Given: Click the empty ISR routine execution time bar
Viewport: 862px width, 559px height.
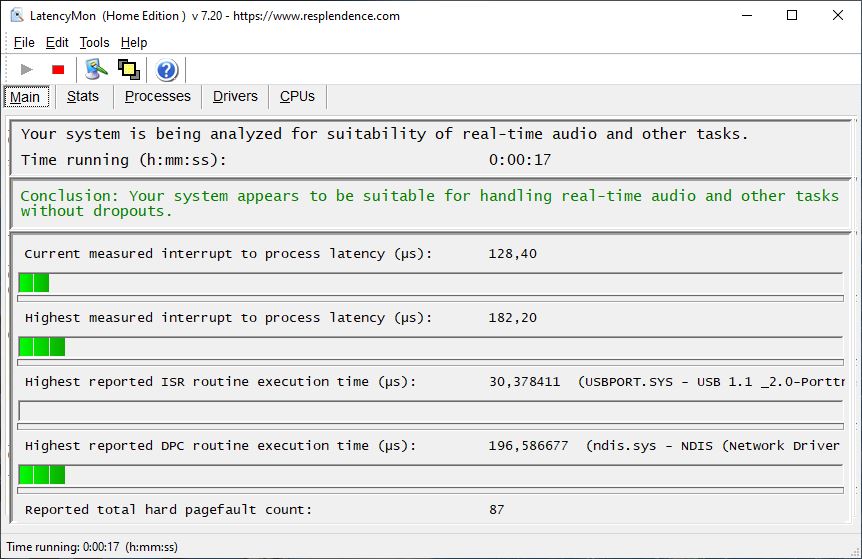Looking at the screenshot, I should (x=430, y=411).
